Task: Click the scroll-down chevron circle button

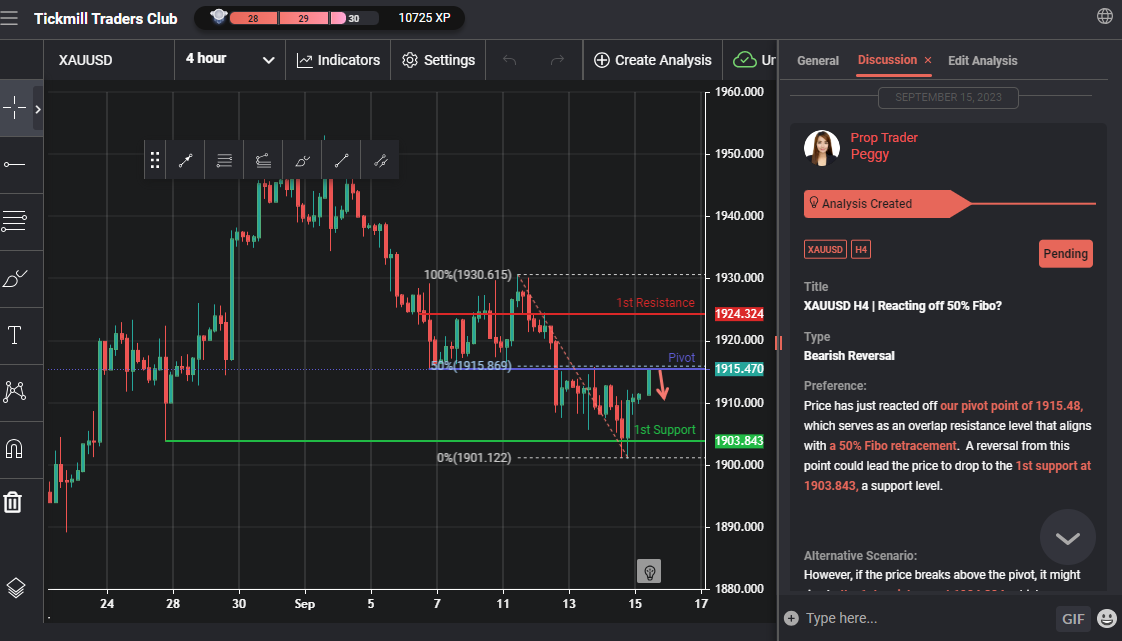Action: pyautogui.click(x=1068, y=537)
